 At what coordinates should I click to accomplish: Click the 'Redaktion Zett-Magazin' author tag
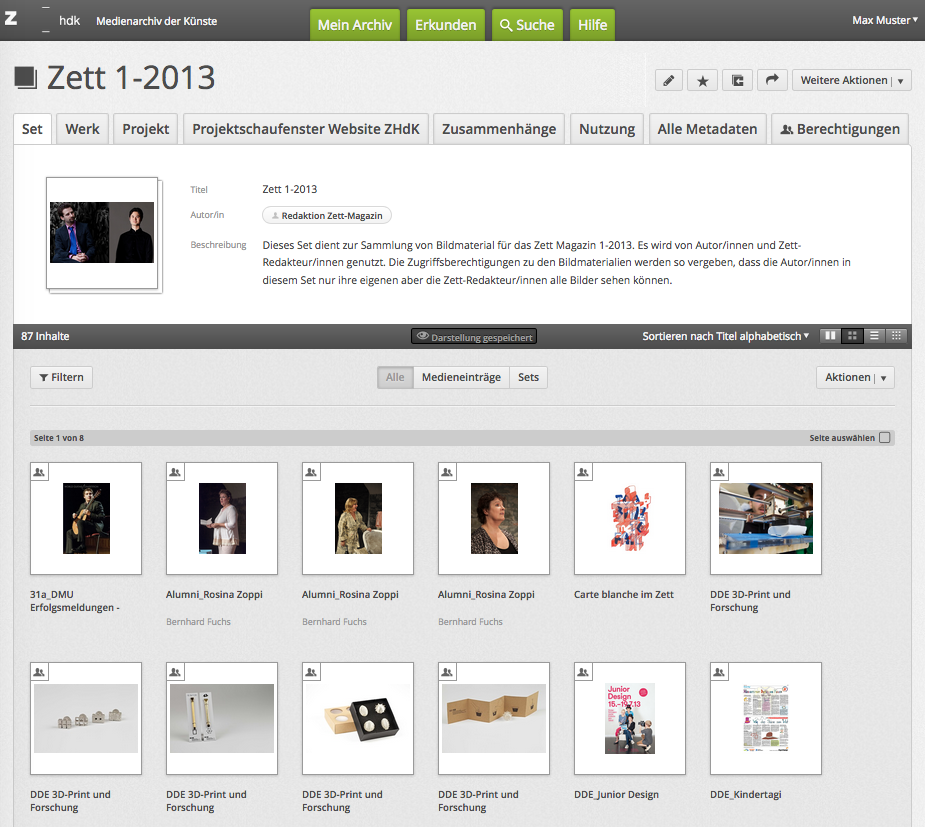tap(328, 215)
